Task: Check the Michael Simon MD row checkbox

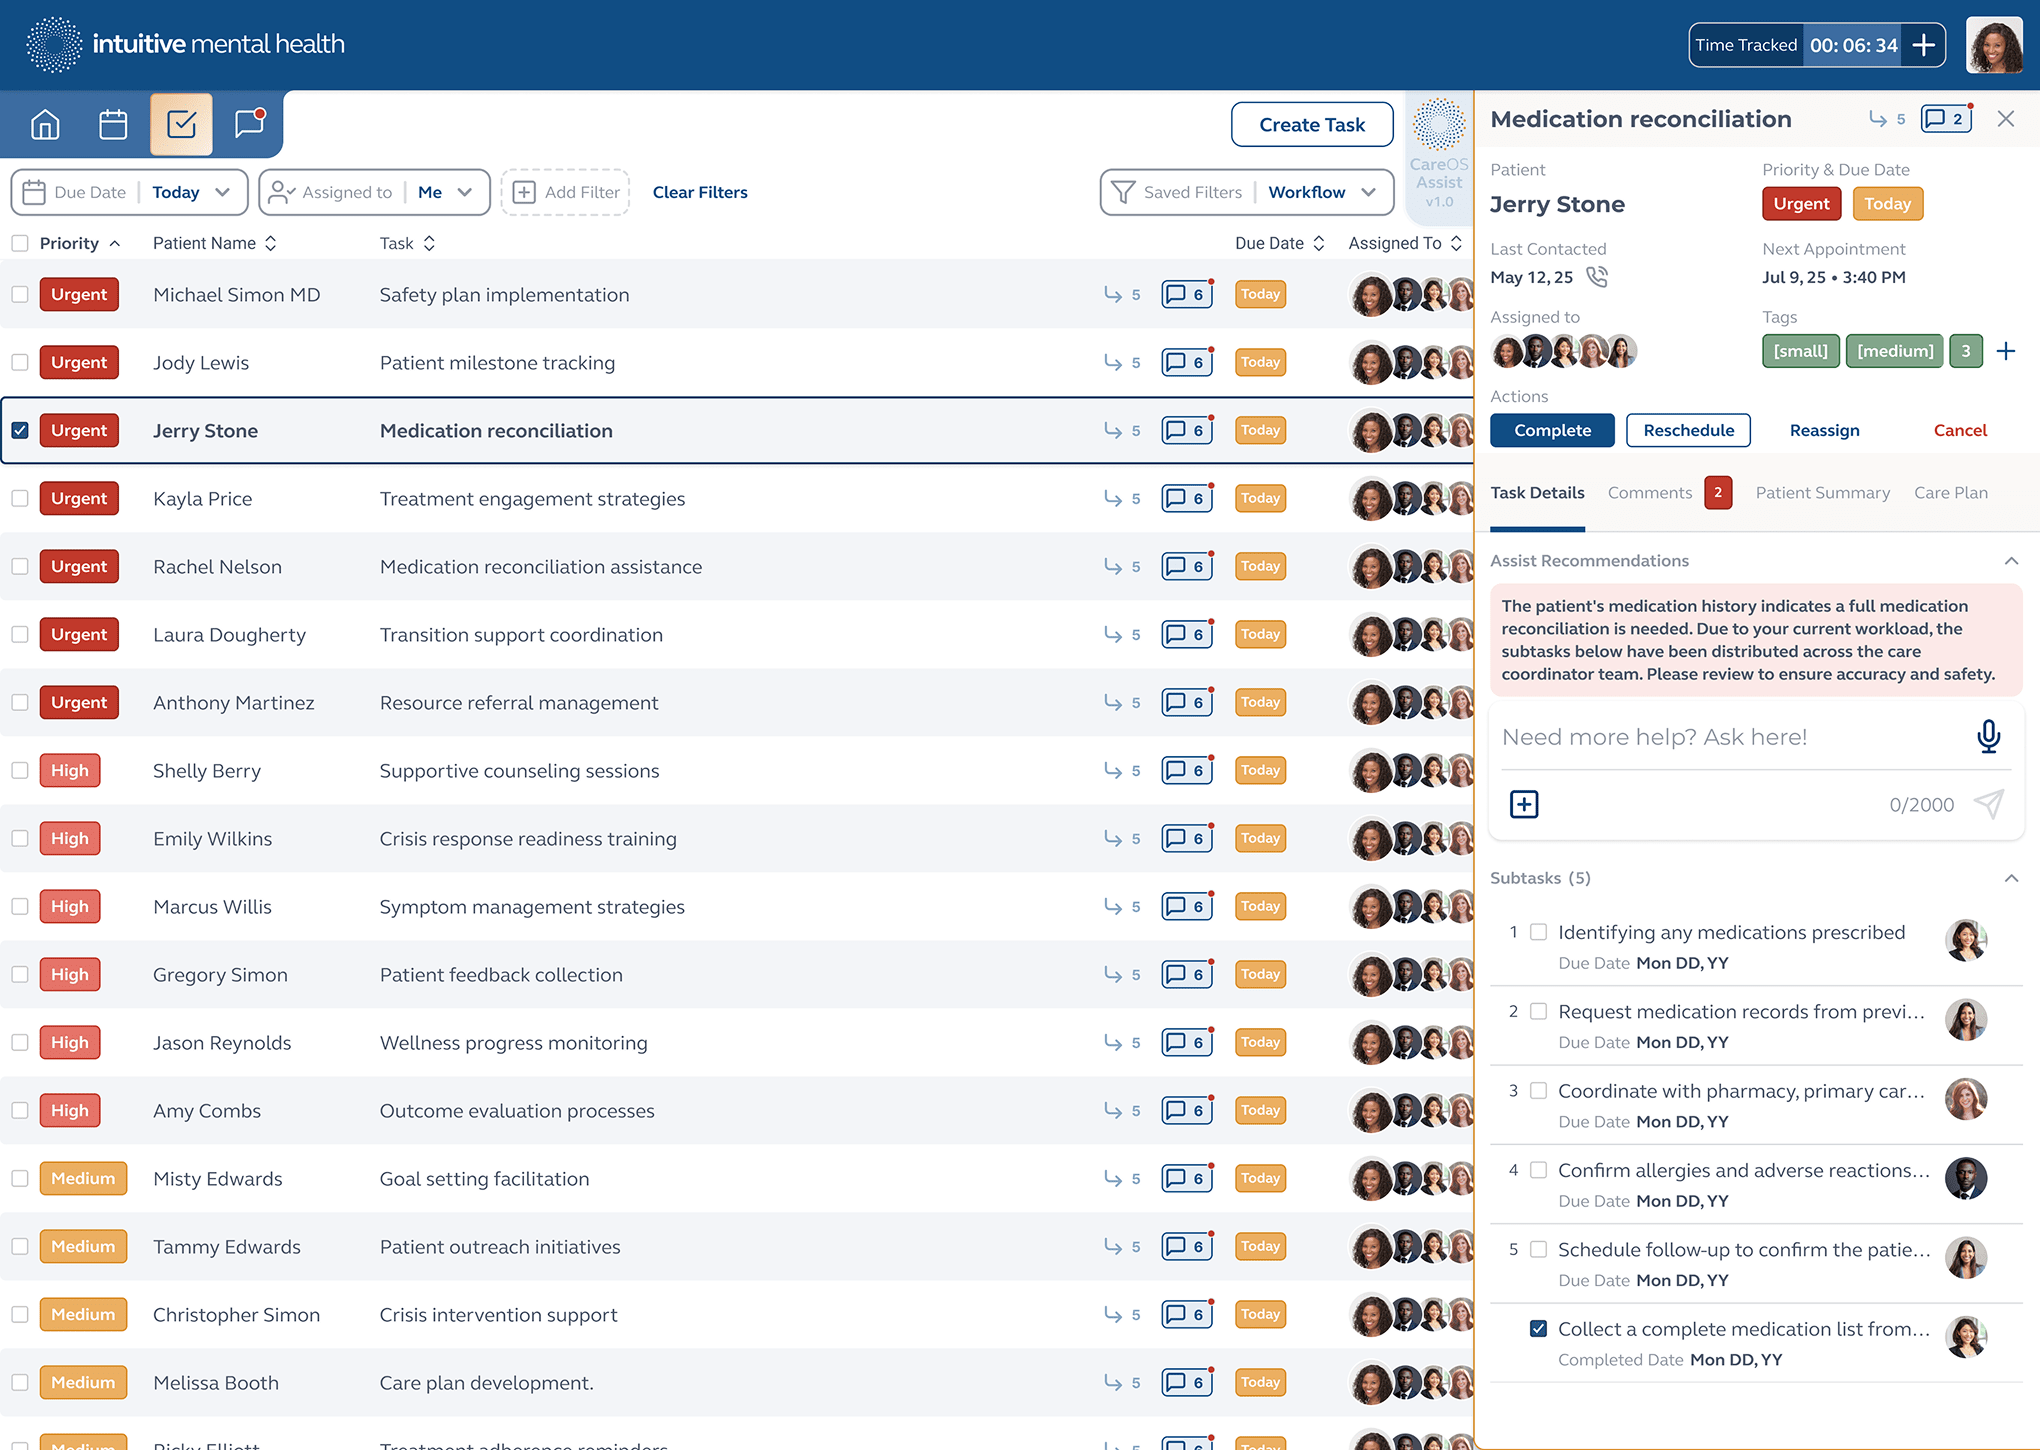Action: (x=20, y=294)
